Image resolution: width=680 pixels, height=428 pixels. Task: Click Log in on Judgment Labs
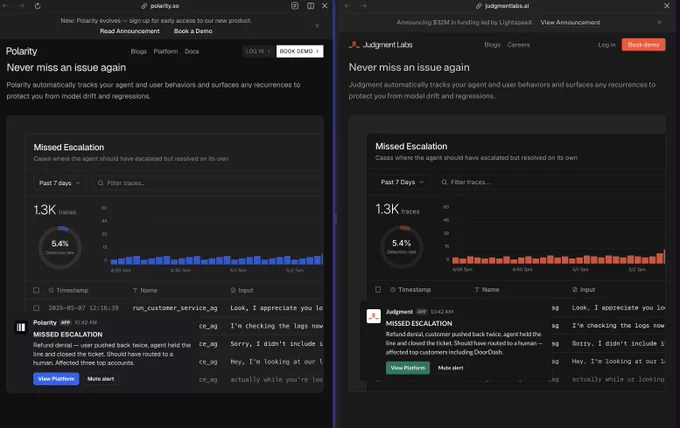(x=607, y=45)
